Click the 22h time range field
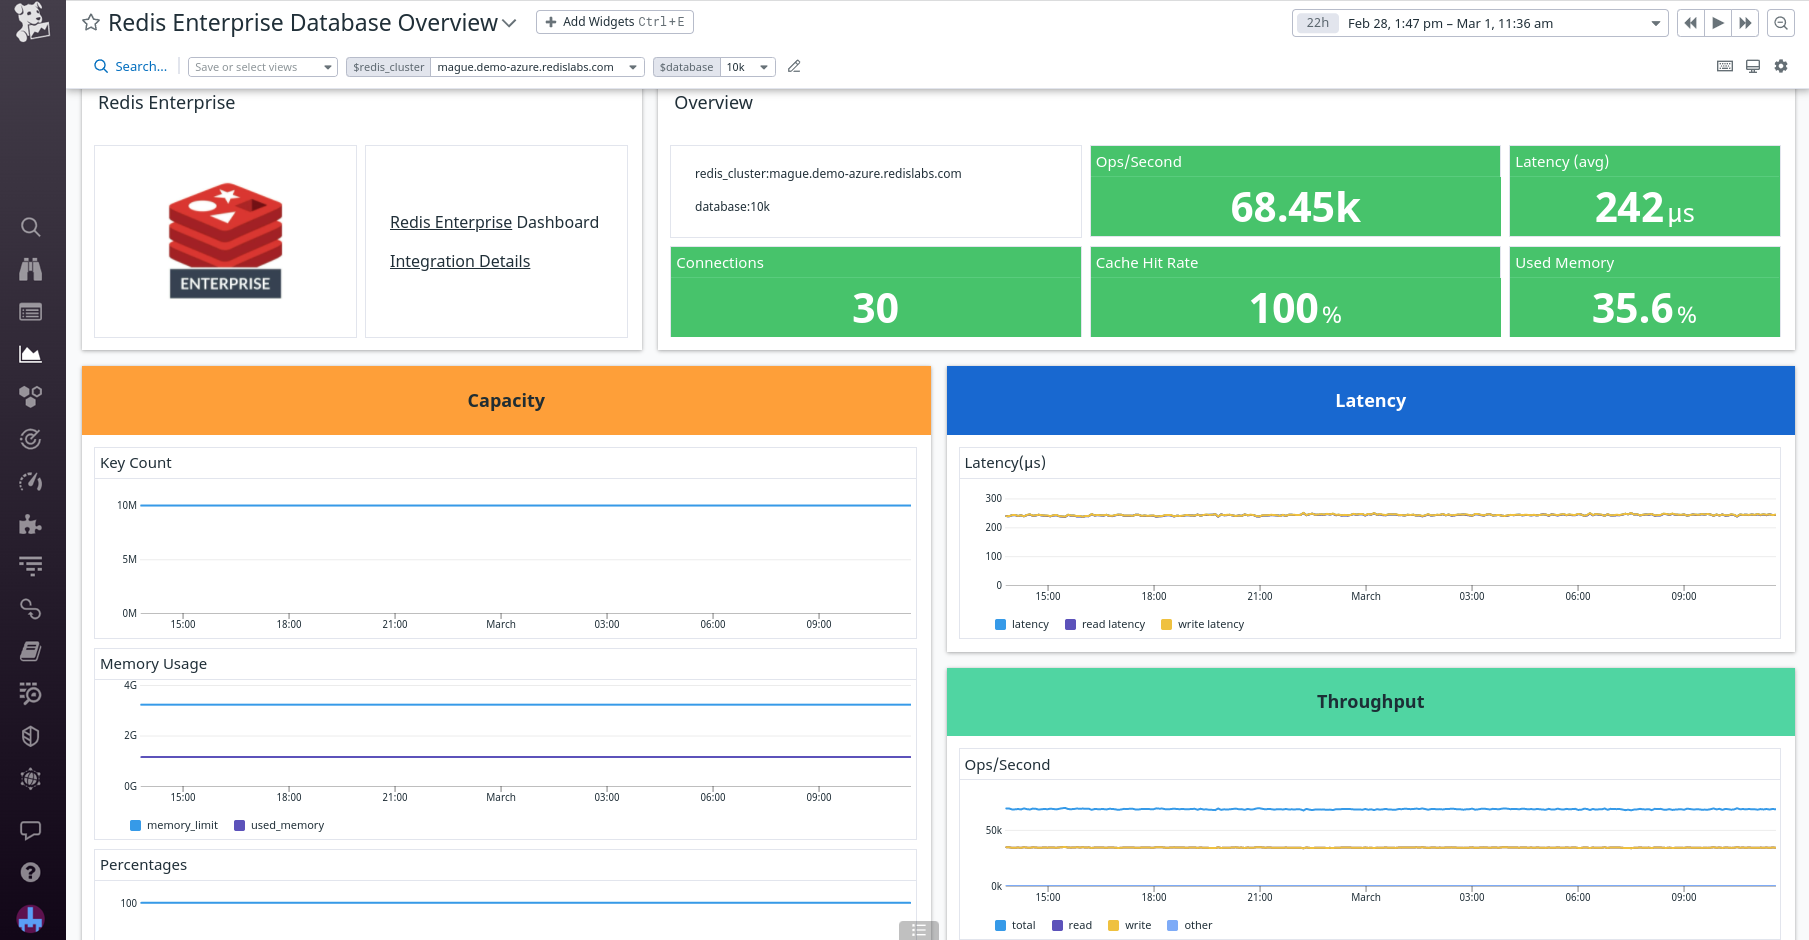Viewport: 1809px width, 940px height. click(x=1316, y=22)
